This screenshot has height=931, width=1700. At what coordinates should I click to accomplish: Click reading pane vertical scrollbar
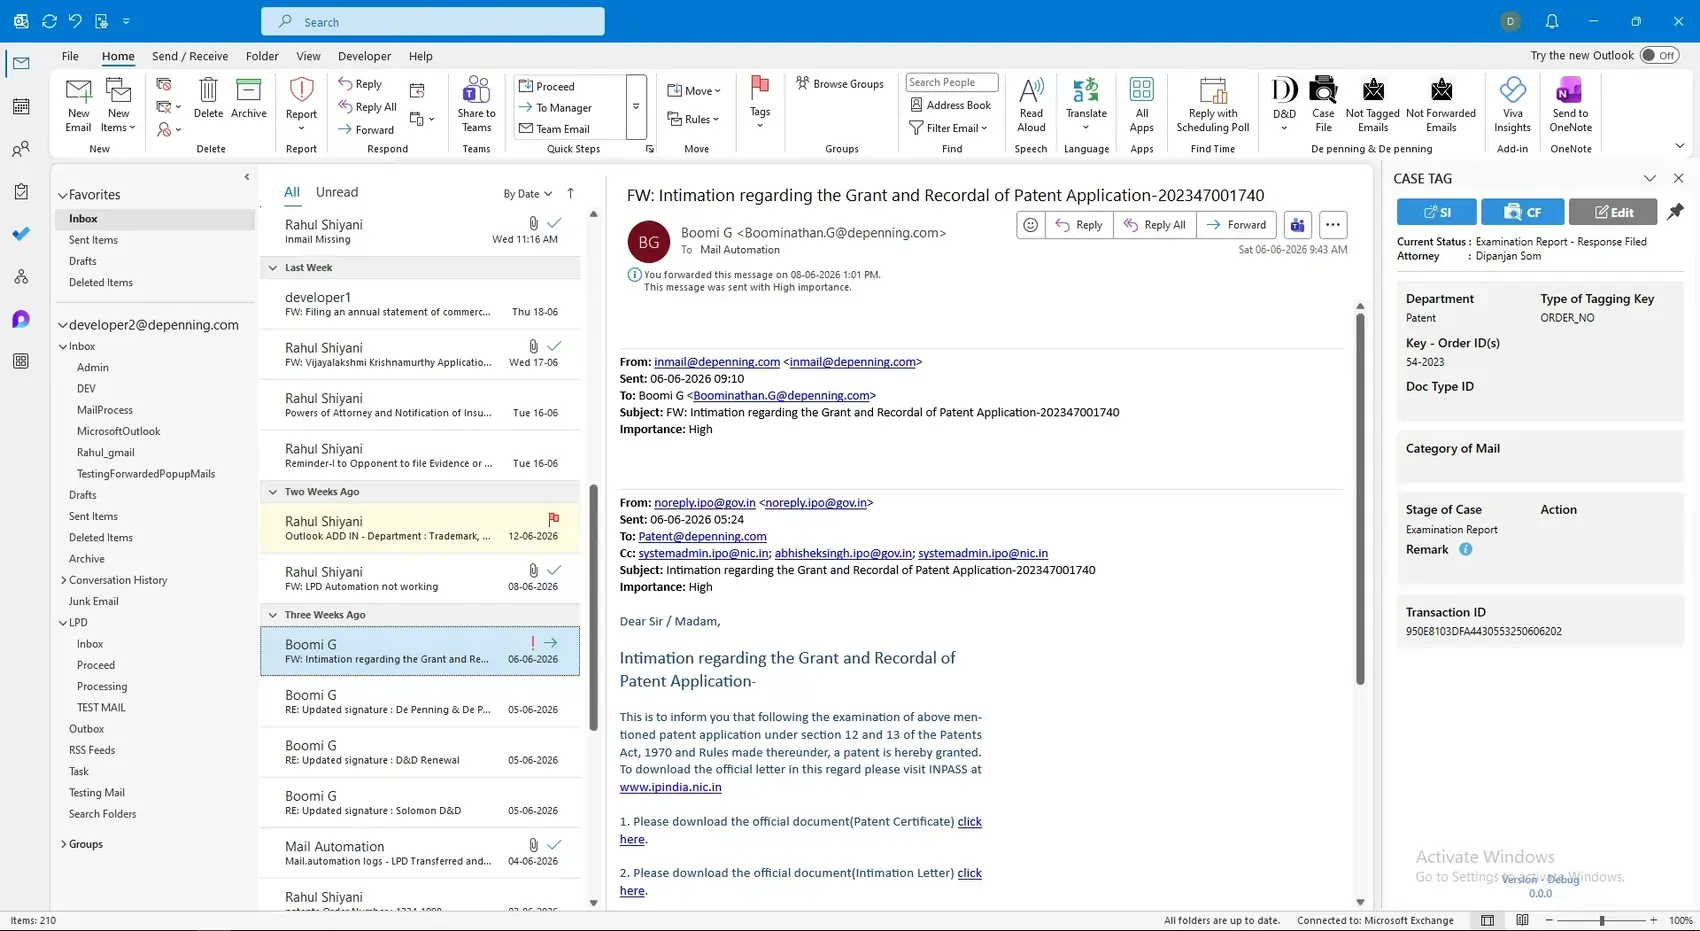pyautogui.click(x=1360, y=500)
